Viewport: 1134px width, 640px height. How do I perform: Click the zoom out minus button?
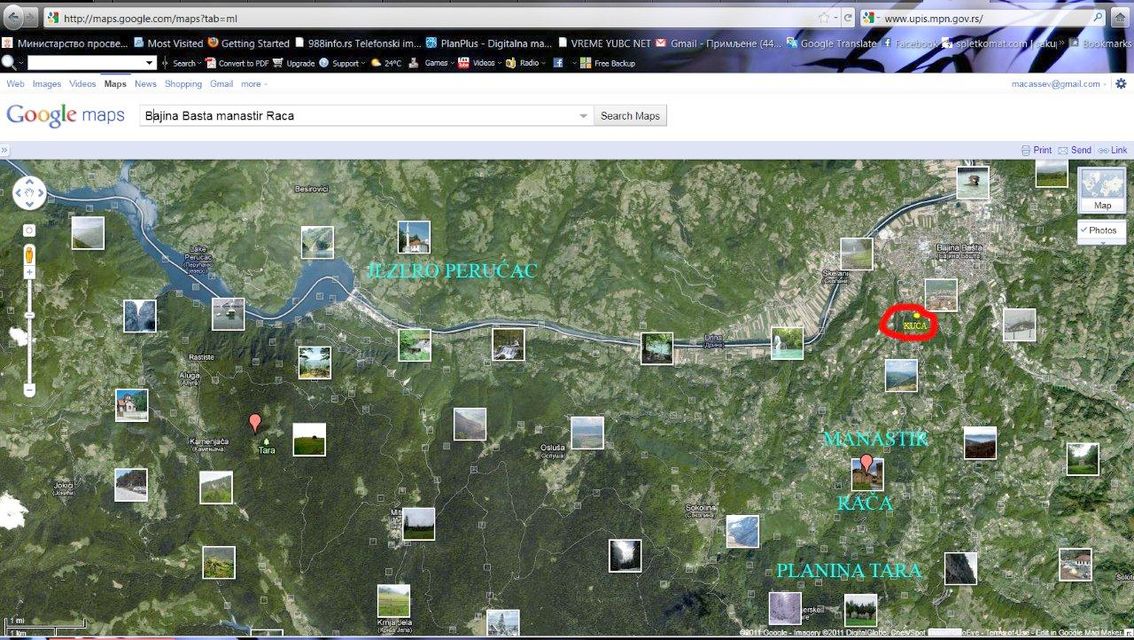pyautogui.click(x=29, y=389)
